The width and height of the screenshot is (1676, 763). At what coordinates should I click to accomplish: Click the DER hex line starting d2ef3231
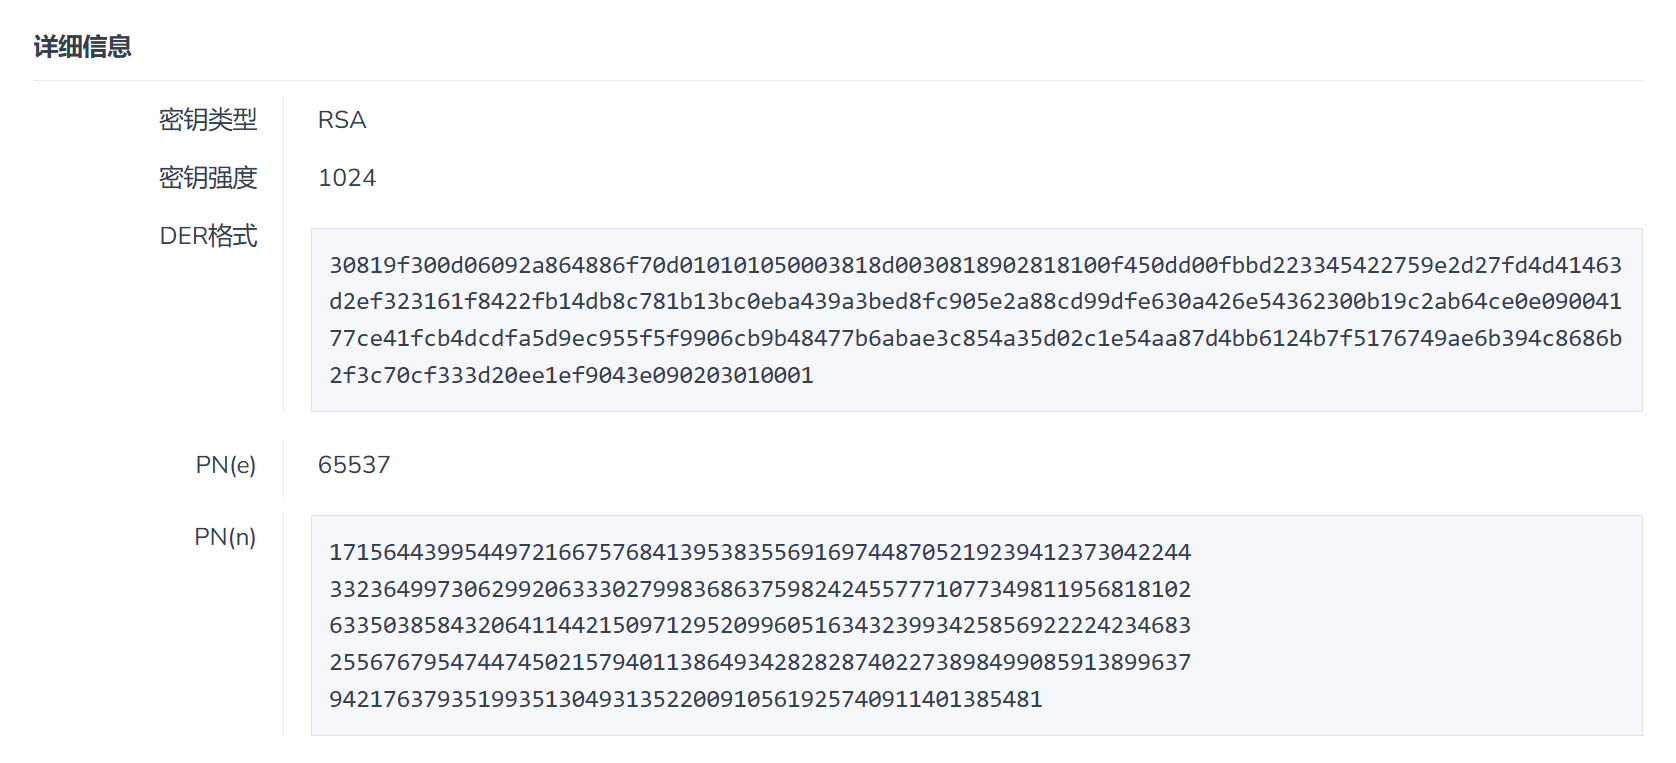coord(975,301)
